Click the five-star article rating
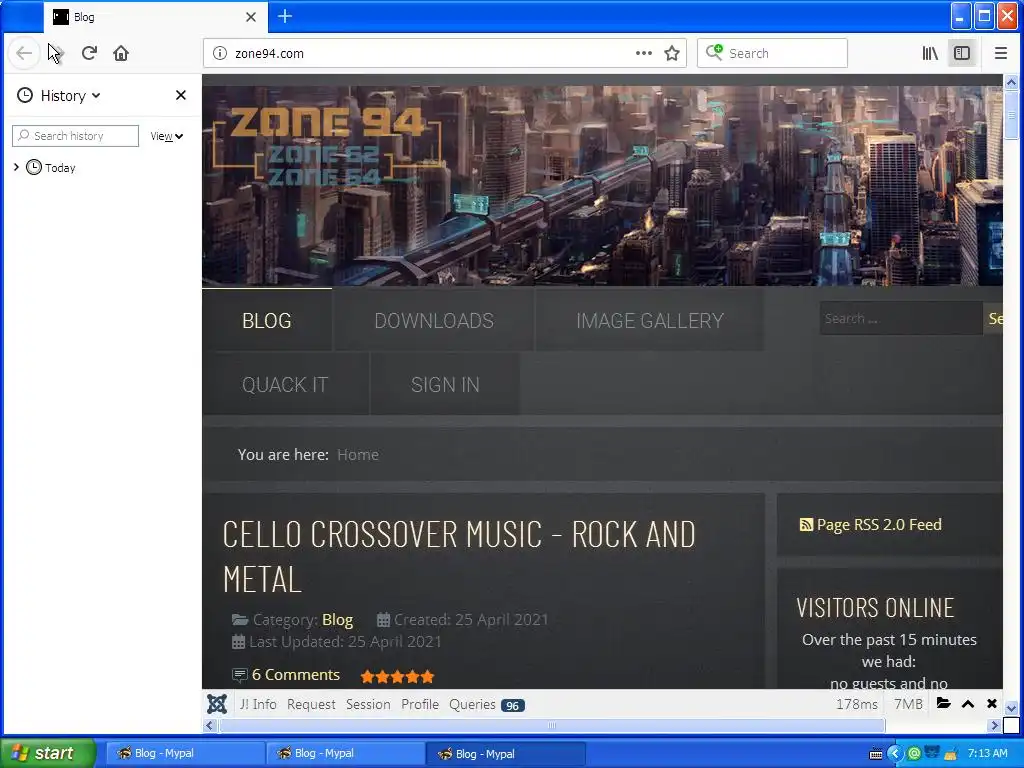Screen dimensions: 1024x768 [x=397, y=677]
